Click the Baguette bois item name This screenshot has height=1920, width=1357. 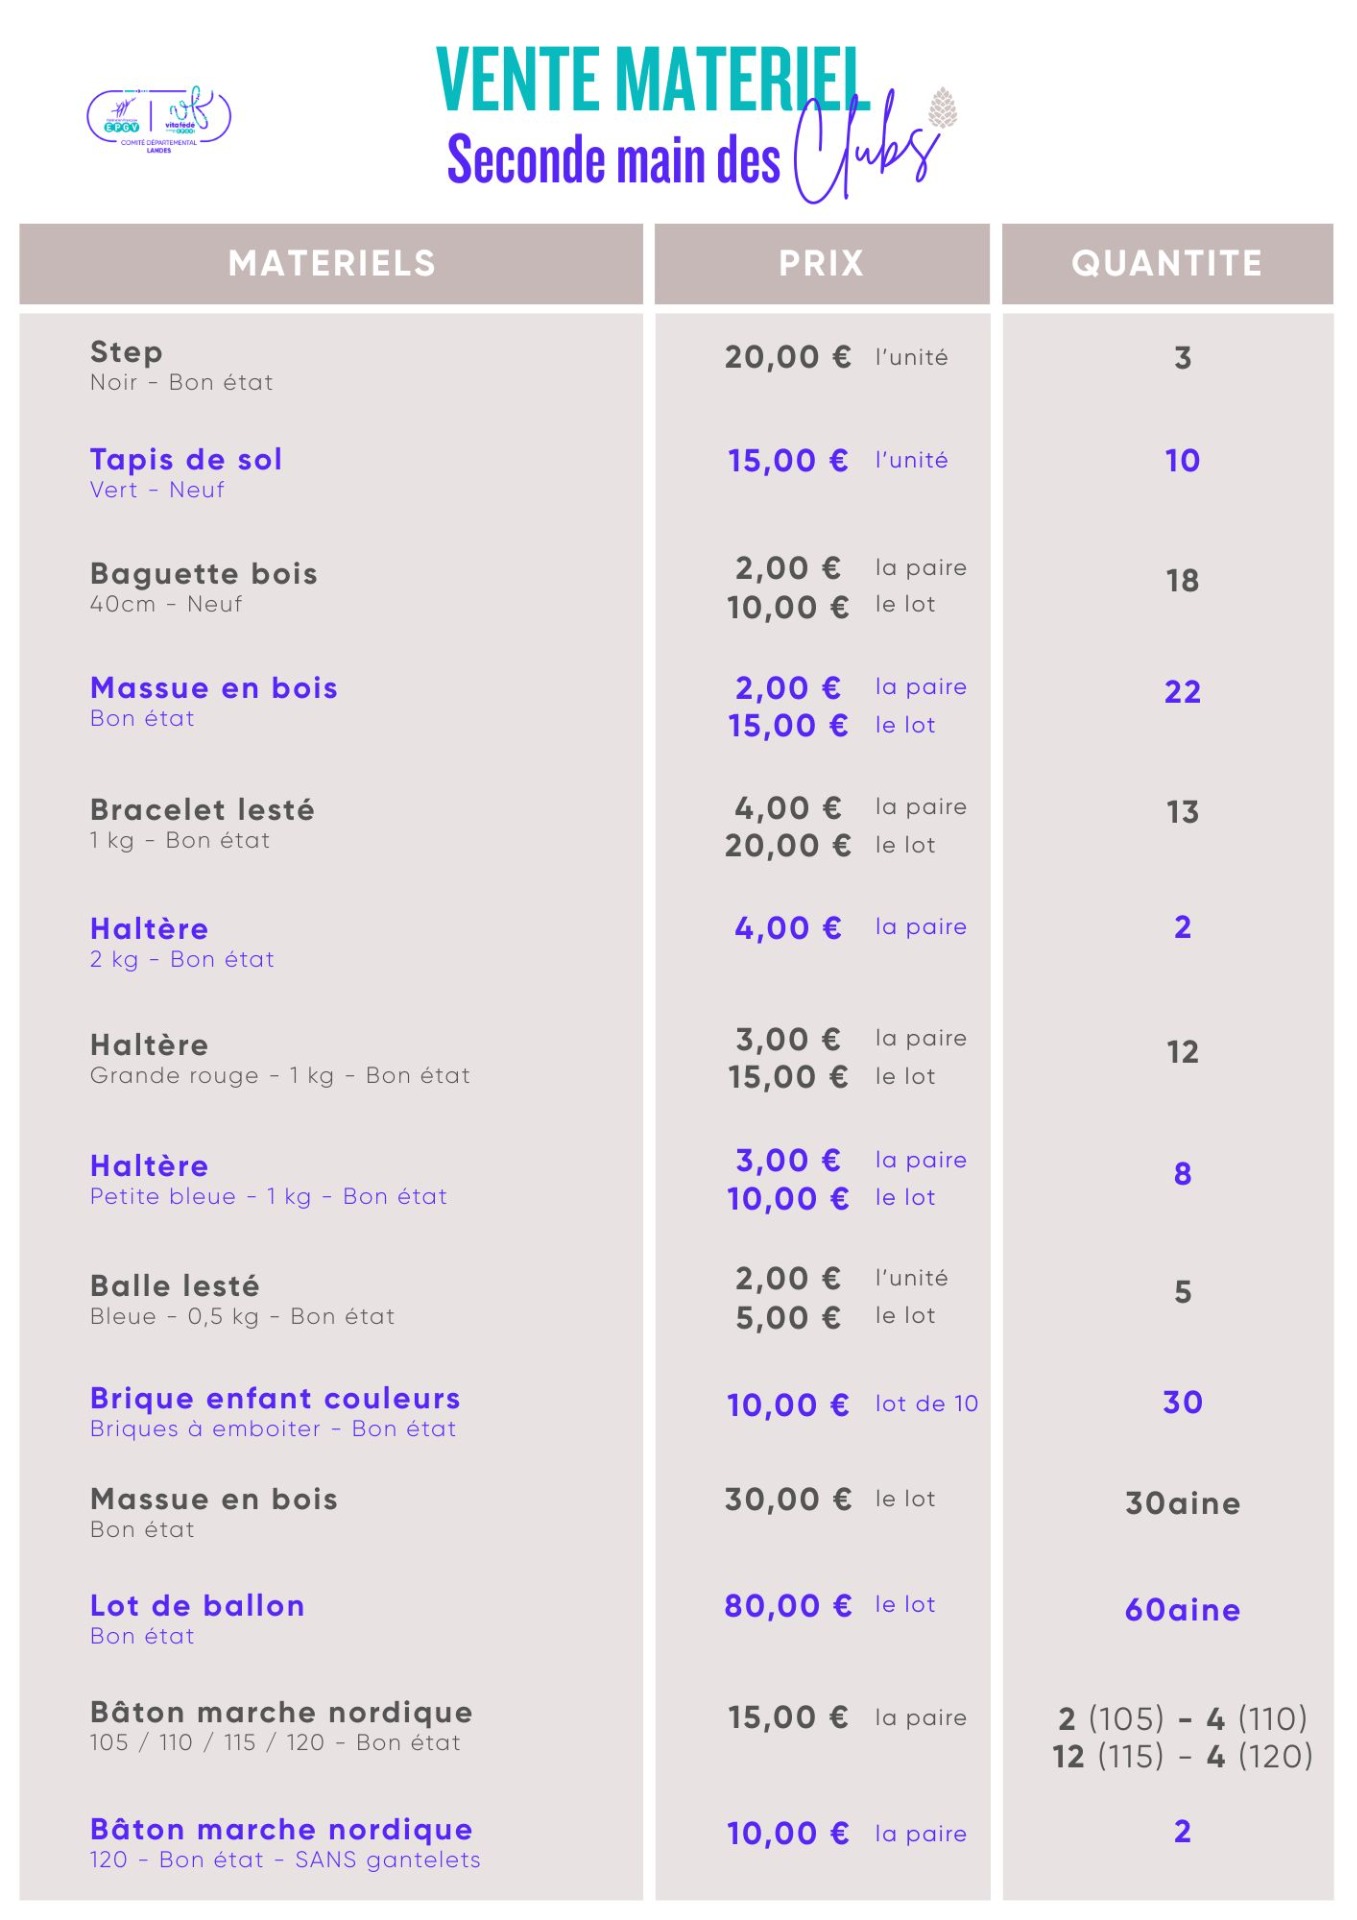pos(204,574)
